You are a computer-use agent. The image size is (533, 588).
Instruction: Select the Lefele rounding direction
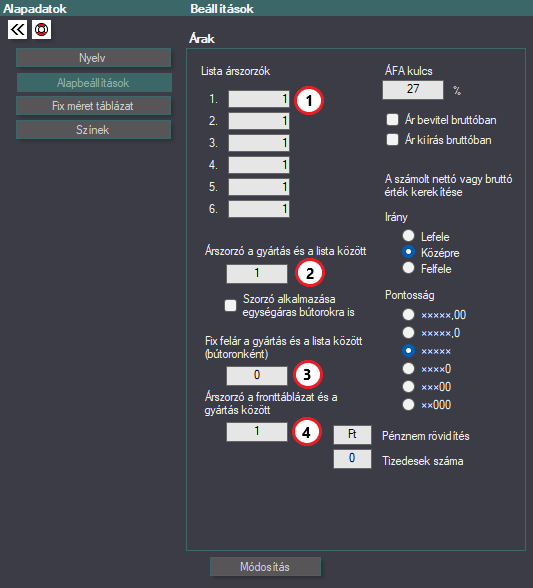(408, 236)
